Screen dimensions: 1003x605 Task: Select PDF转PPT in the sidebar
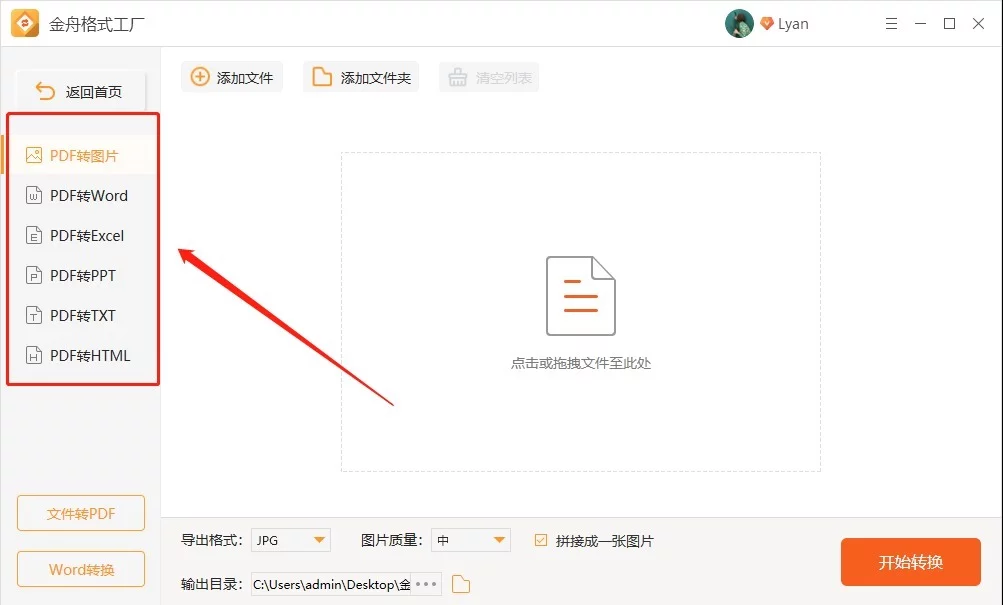click(81, 276)
